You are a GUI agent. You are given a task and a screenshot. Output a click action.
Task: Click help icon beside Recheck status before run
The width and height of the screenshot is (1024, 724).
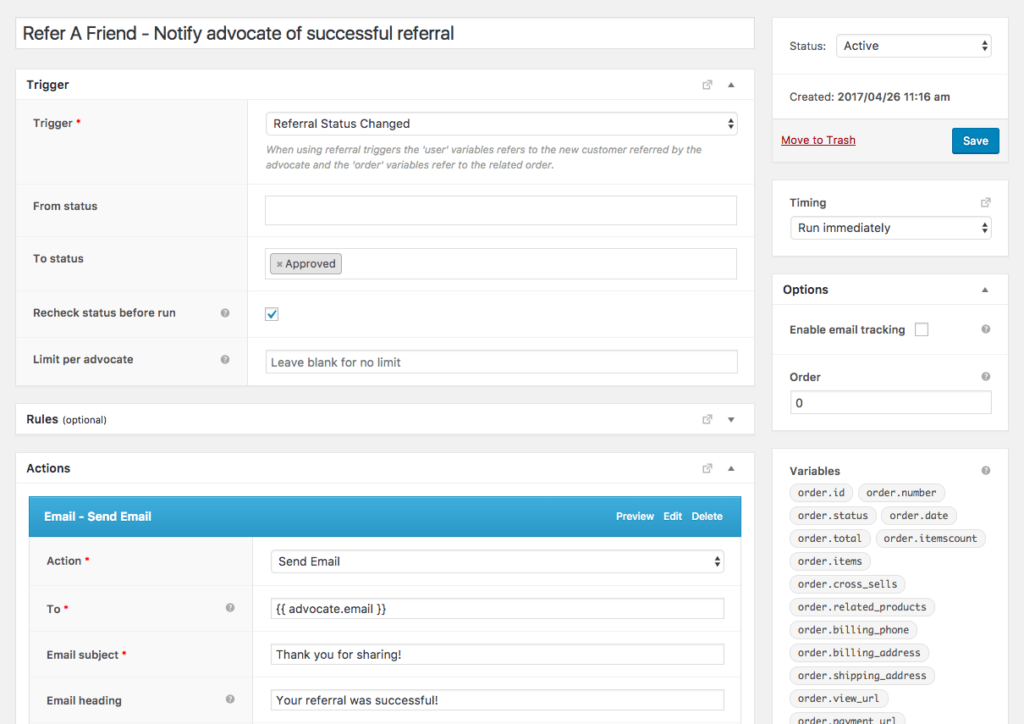click(229, 312)
